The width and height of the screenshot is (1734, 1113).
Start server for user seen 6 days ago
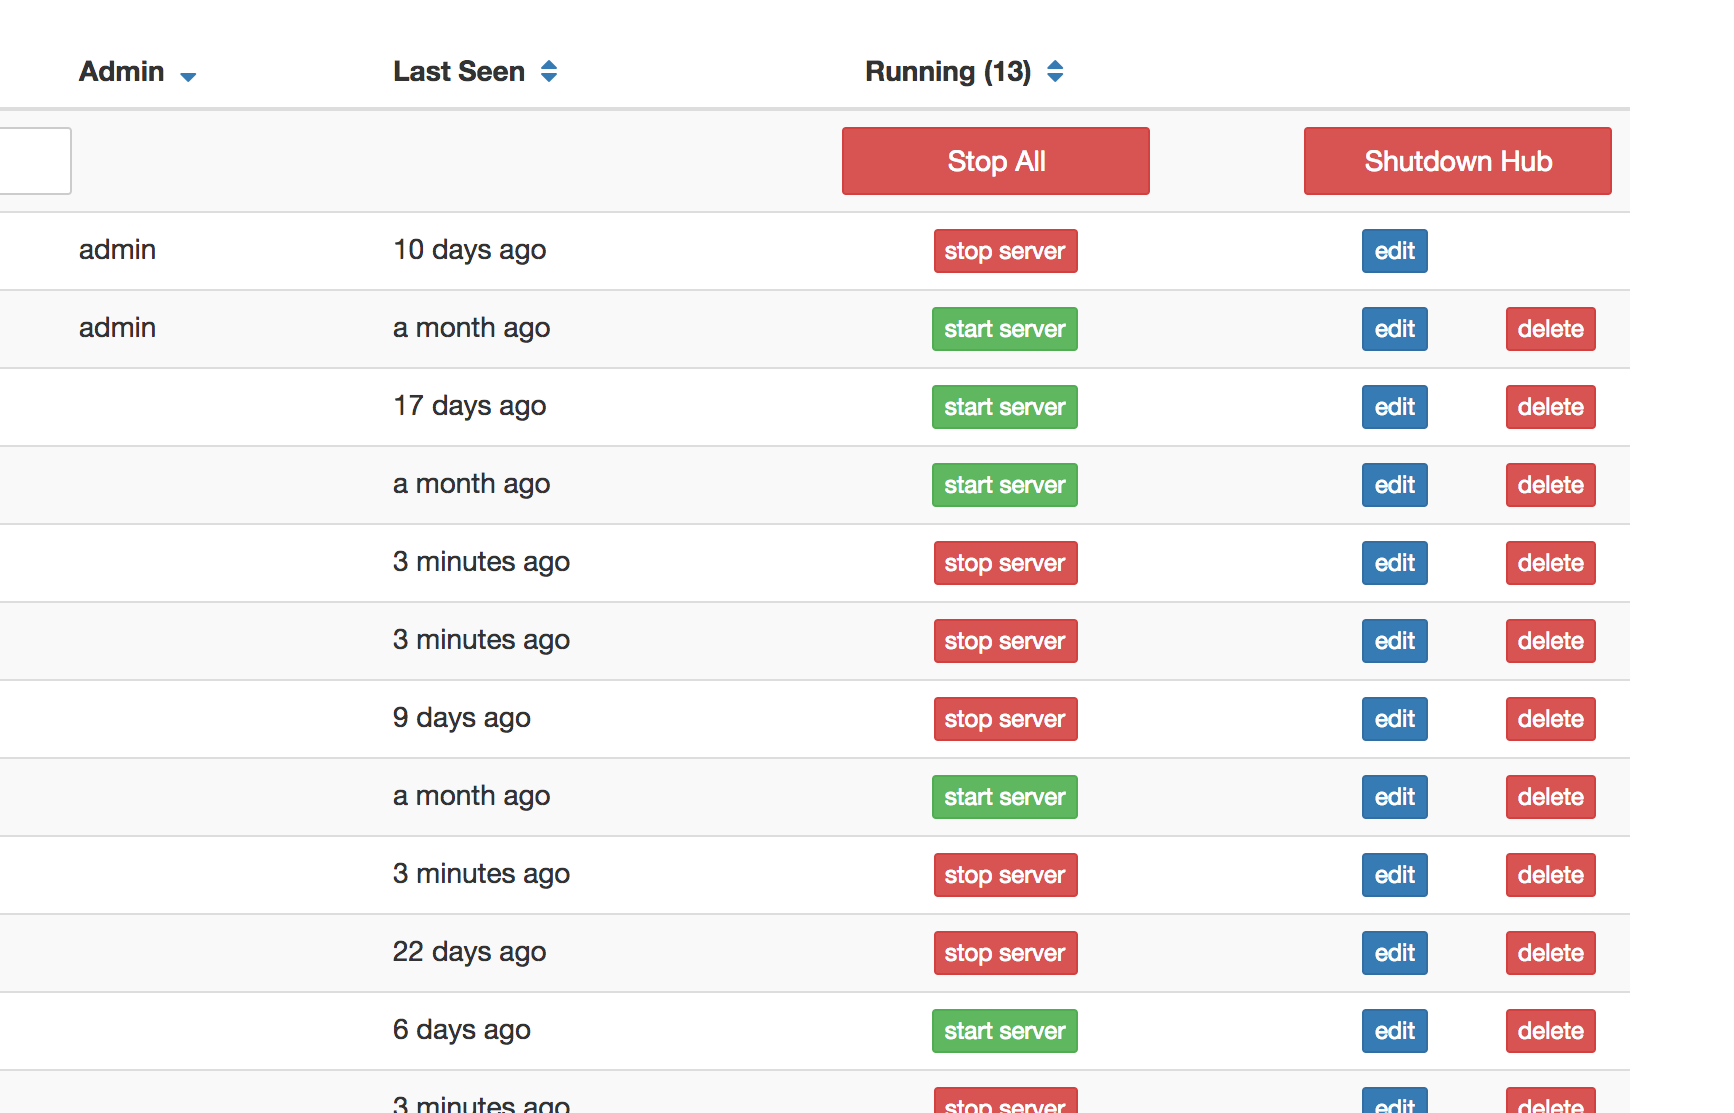(1005, 1031)
